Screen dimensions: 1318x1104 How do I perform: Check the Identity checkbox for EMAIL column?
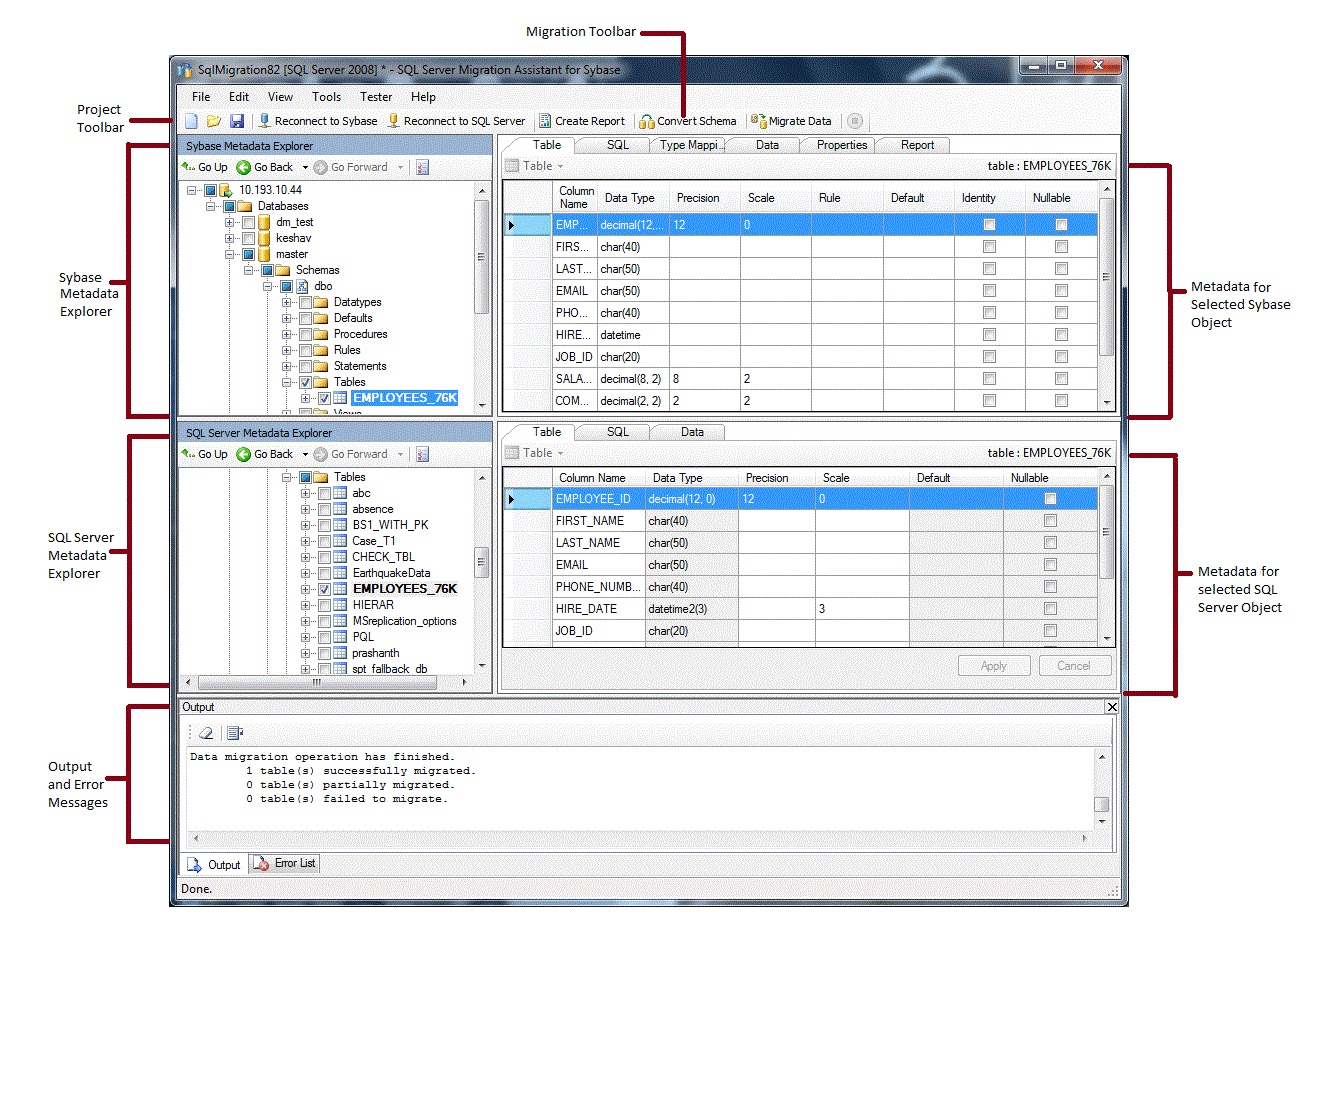click(989, 290)
